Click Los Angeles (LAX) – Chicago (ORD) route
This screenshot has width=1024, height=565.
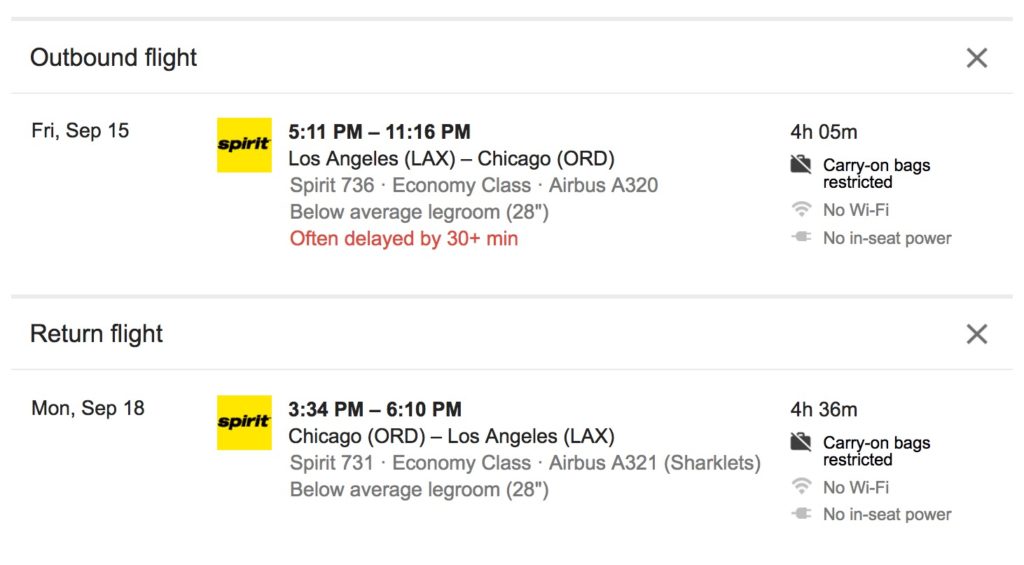[x=451, y=159]
